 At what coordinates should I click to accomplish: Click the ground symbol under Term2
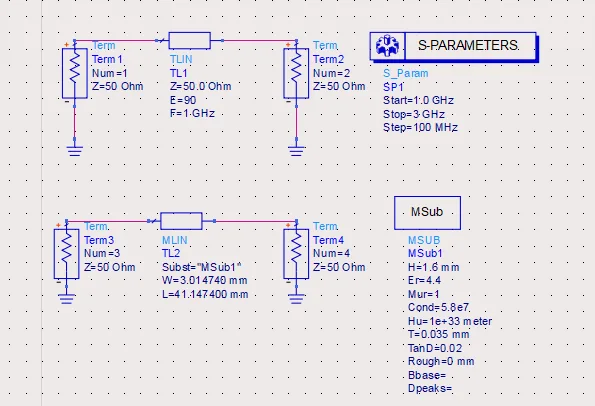296,151
